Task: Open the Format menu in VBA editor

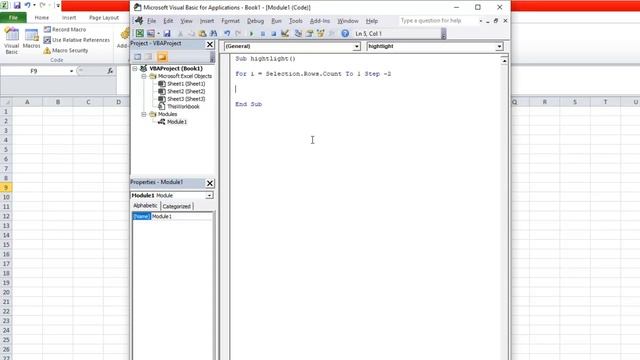Action: click(x=230, y=21)
